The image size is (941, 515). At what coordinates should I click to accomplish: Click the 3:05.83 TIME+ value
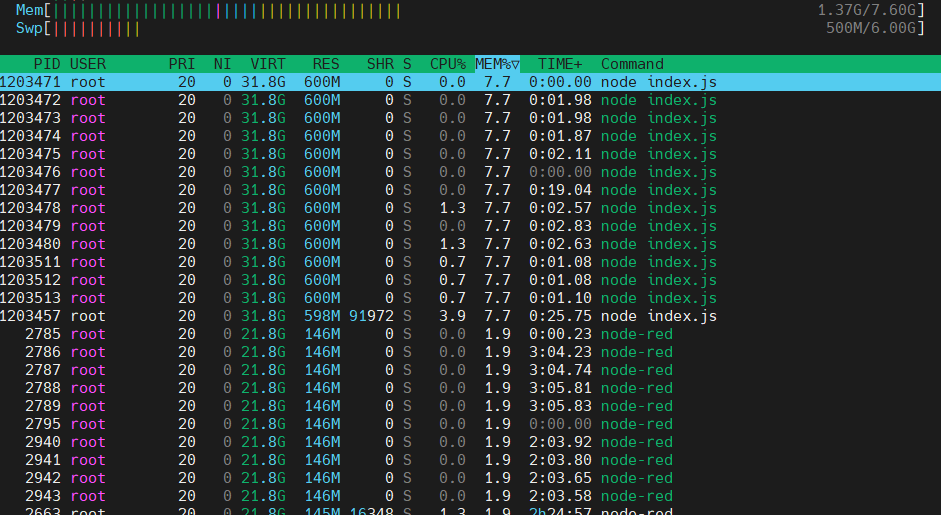click(560, 406)
